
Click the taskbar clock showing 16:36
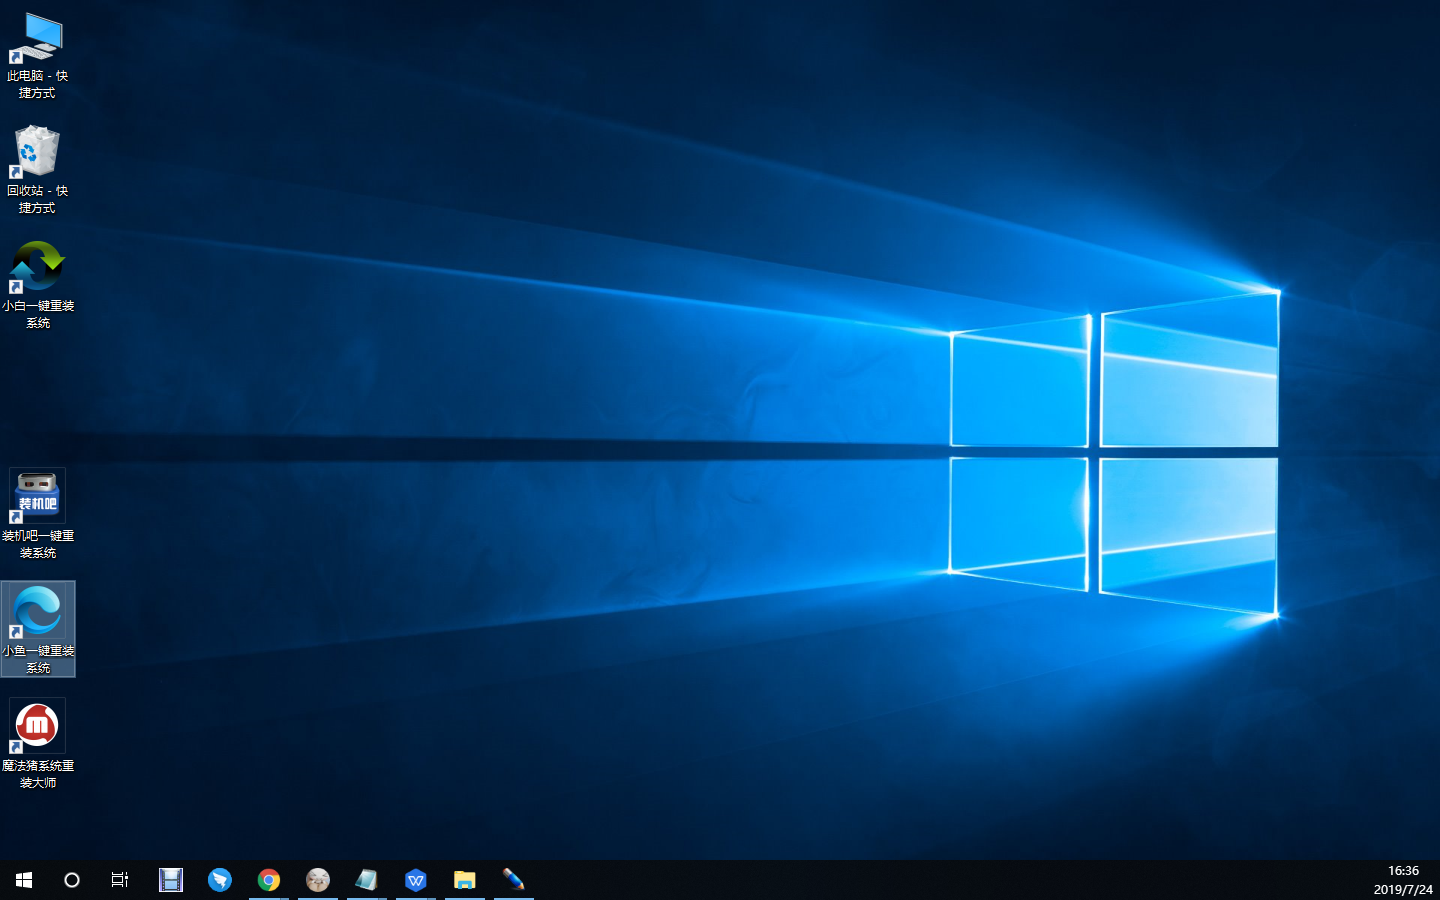(x=1403, y=871)
